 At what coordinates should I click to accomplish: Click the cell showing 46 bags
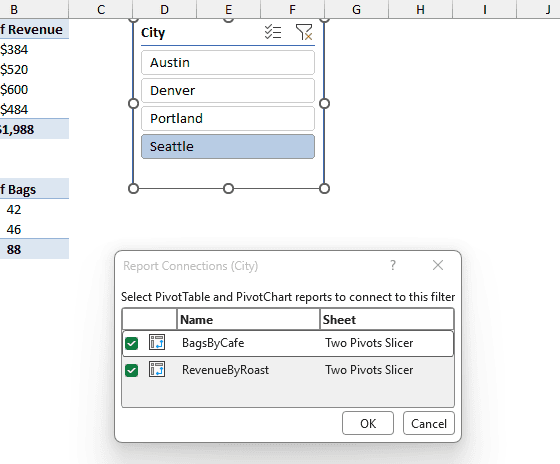click(x=34, y=229)
